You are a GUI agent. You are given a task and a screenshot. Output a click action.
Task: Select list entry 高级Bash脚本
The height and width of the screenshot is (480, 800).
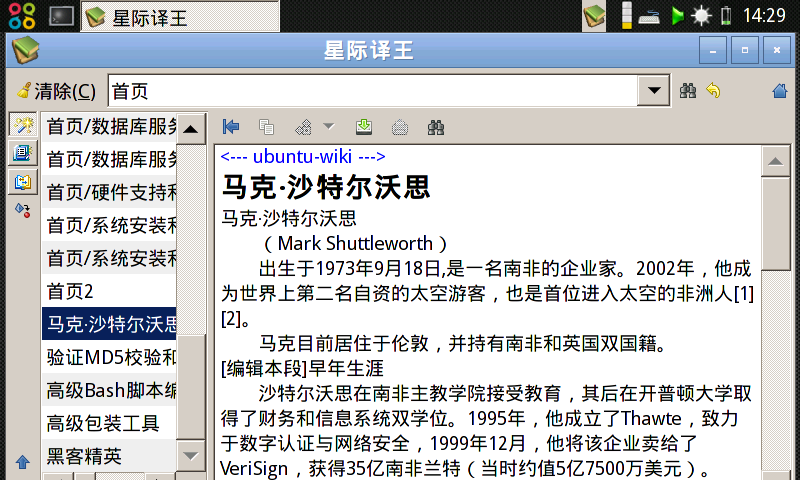(x=109, y=390)
